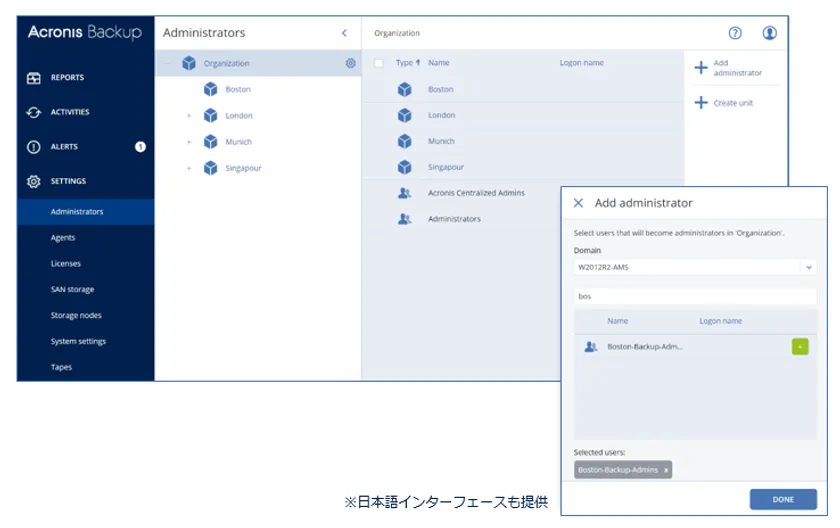Click the user search field containing 'bos'
840x528 pixels.
coord(695,297)
